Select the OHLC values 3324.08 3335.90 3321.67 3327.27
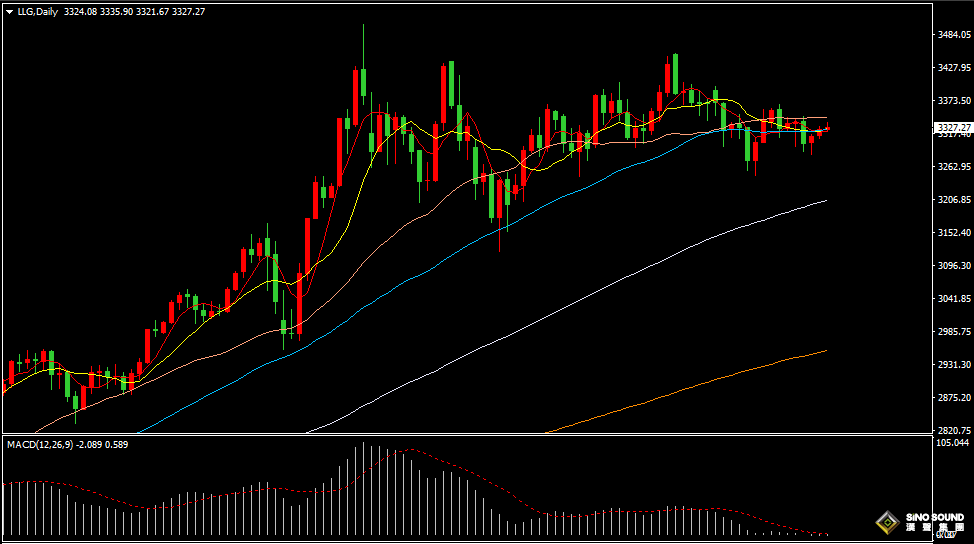Screen dimensions: 974x544 click(134, 12)
